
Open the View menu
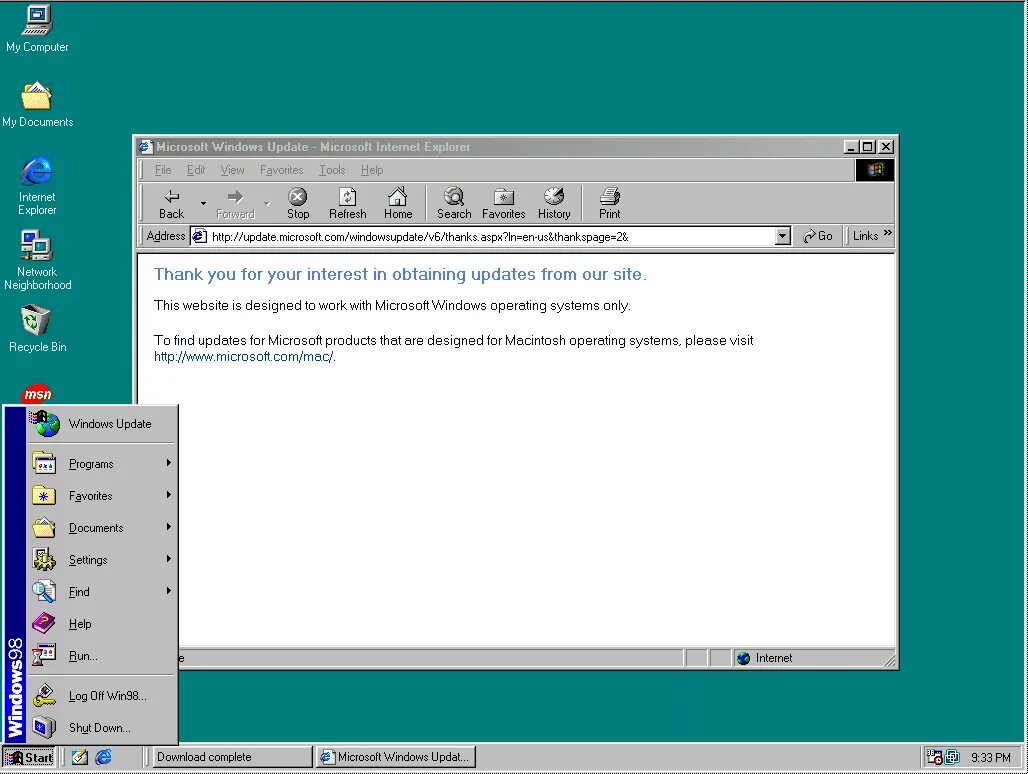pos(232,170)
